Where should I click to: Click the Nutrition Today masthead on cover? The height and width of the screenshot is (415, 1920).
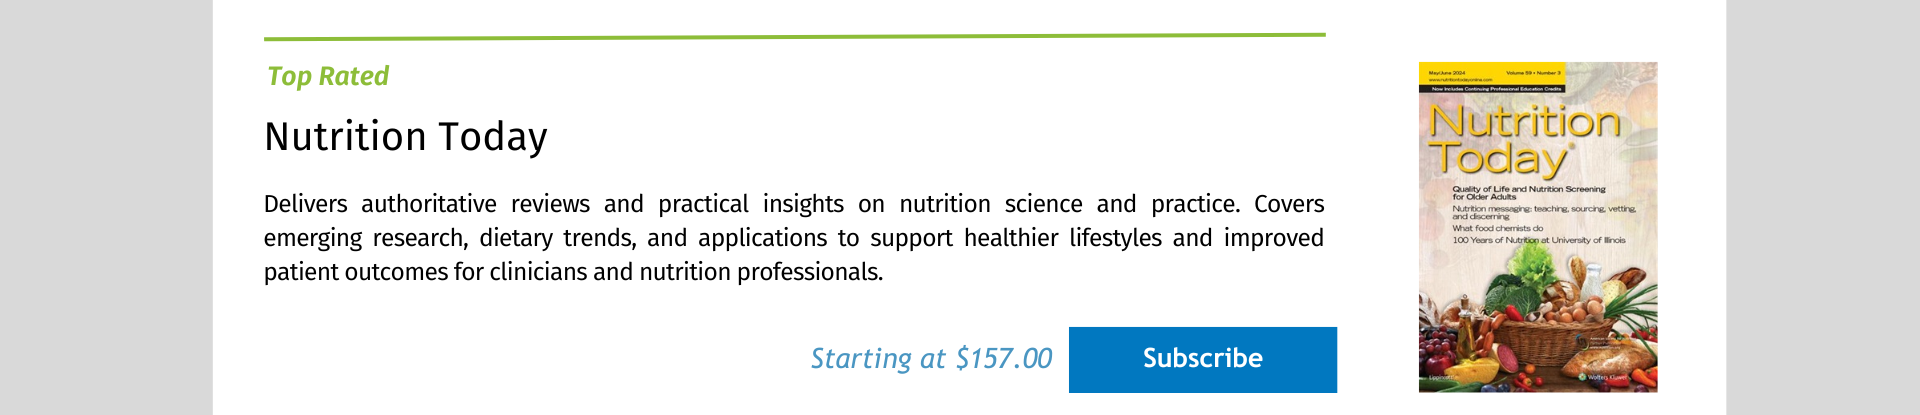[x=1523, y=140]
